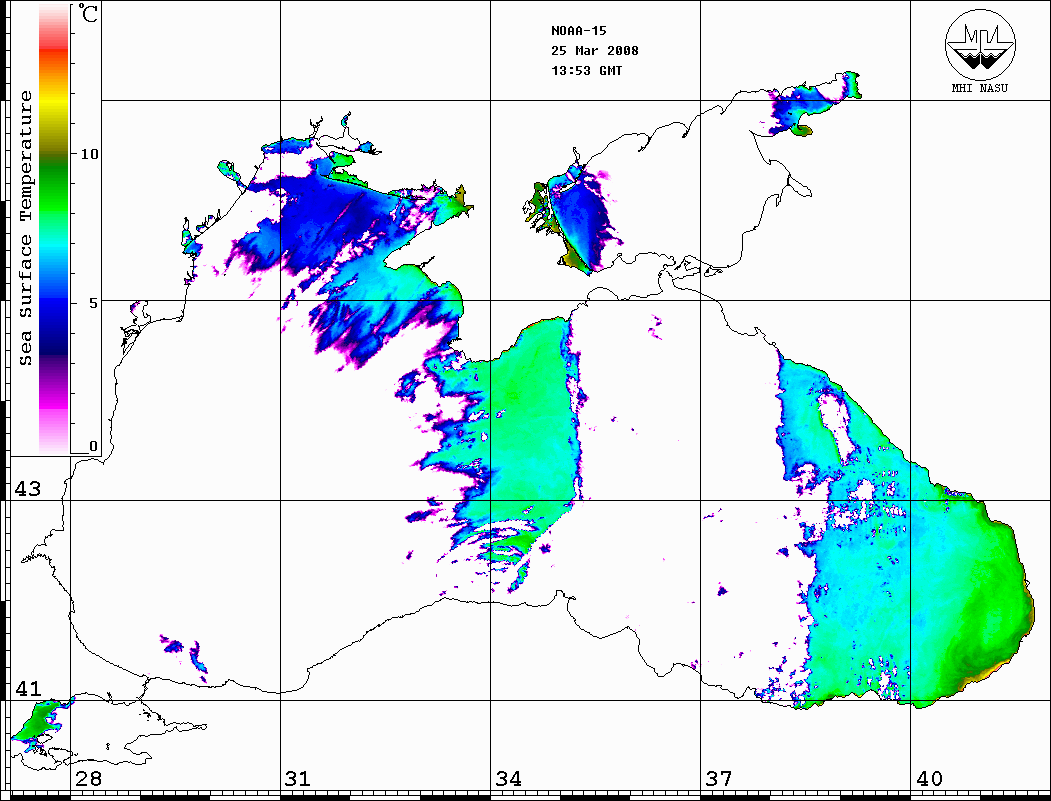Click the MHI NASU logo emblem
1051x801 pixels.
(980, 43)
